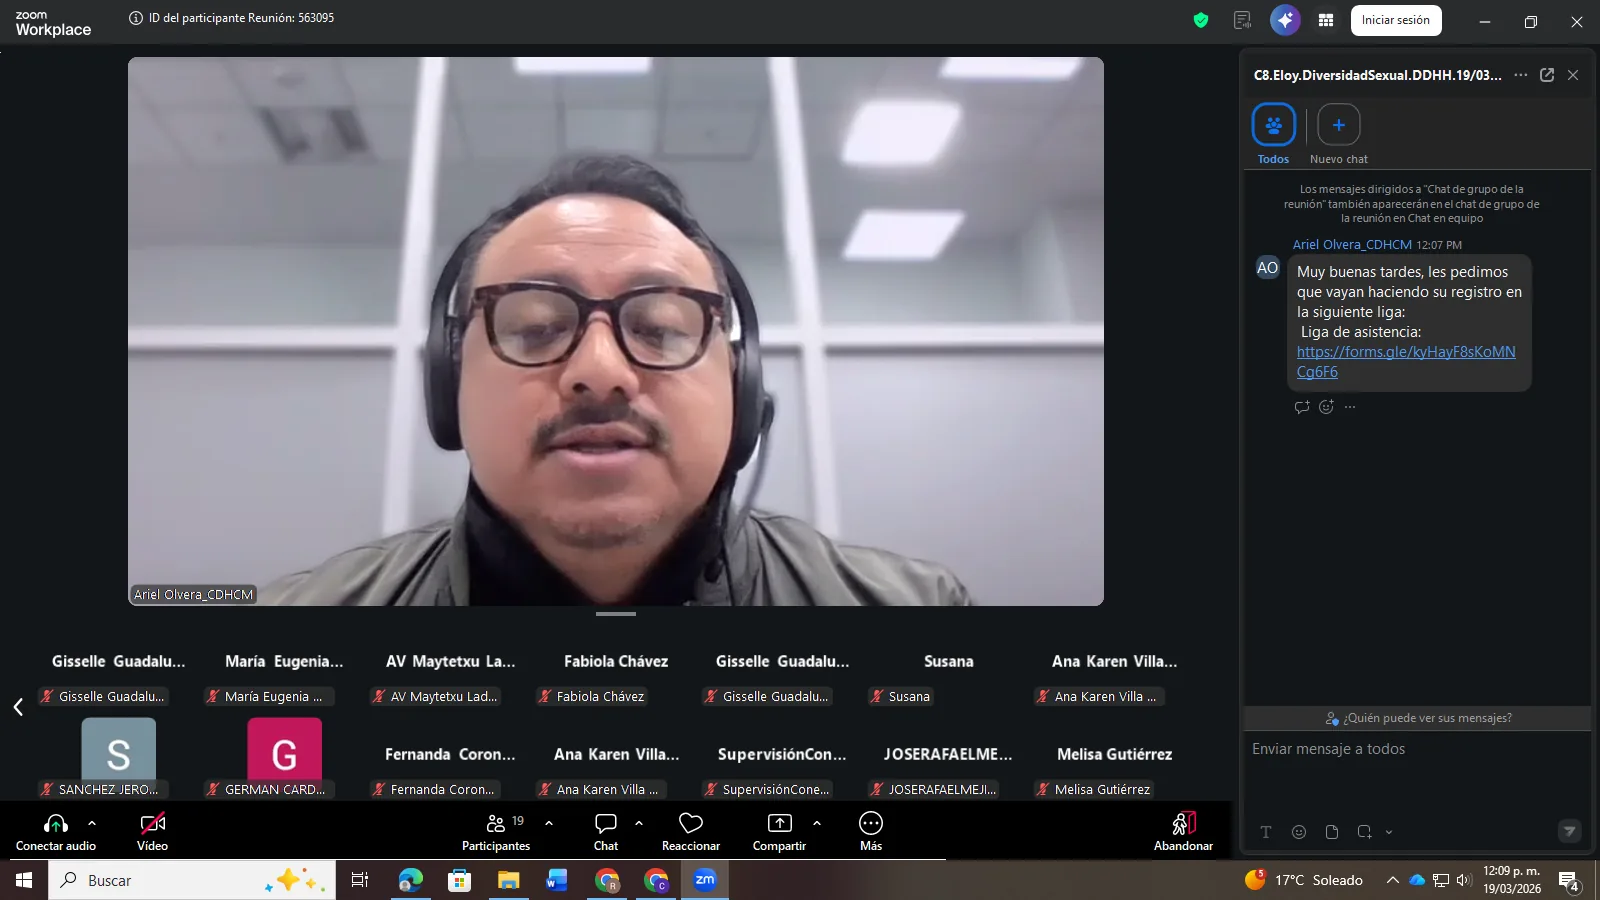Screen dimensions: 1600x900
Task: Pop out the chat panel window
Action: (1547, 75)
